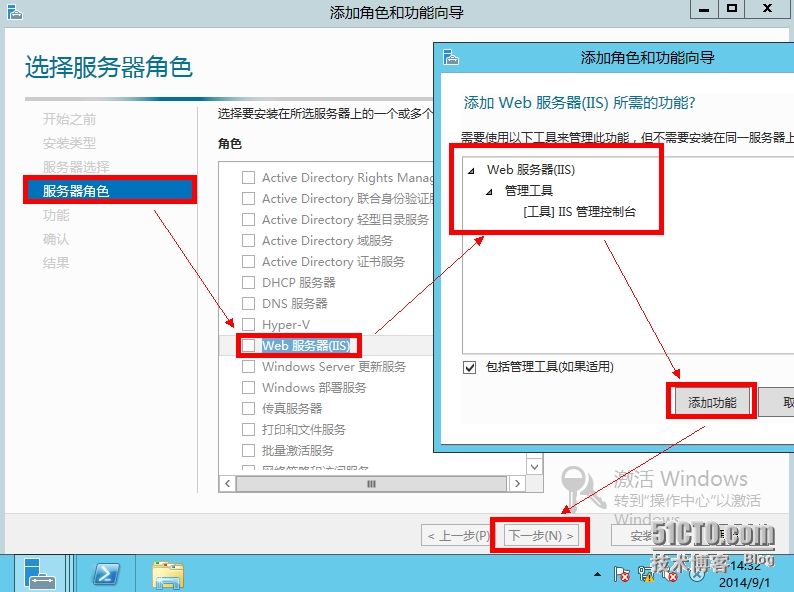794x592 pixels.
Task: Select Windows 部署服务 role text
Action: 314,387
